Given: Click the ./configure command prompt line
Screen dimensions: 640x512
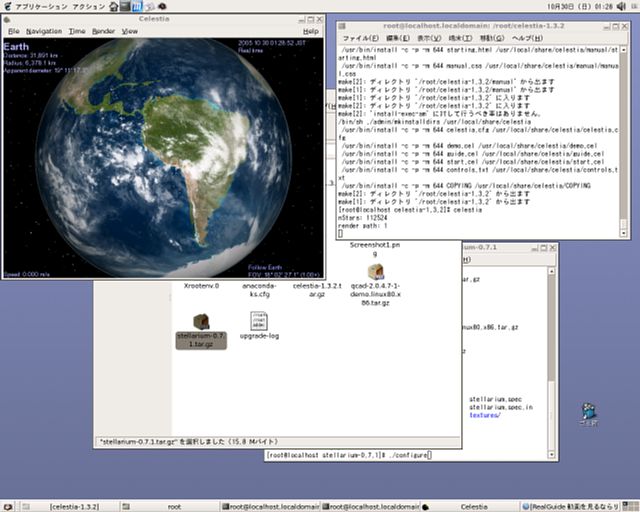Looking at the screenshot, I should tap(349, 455).
